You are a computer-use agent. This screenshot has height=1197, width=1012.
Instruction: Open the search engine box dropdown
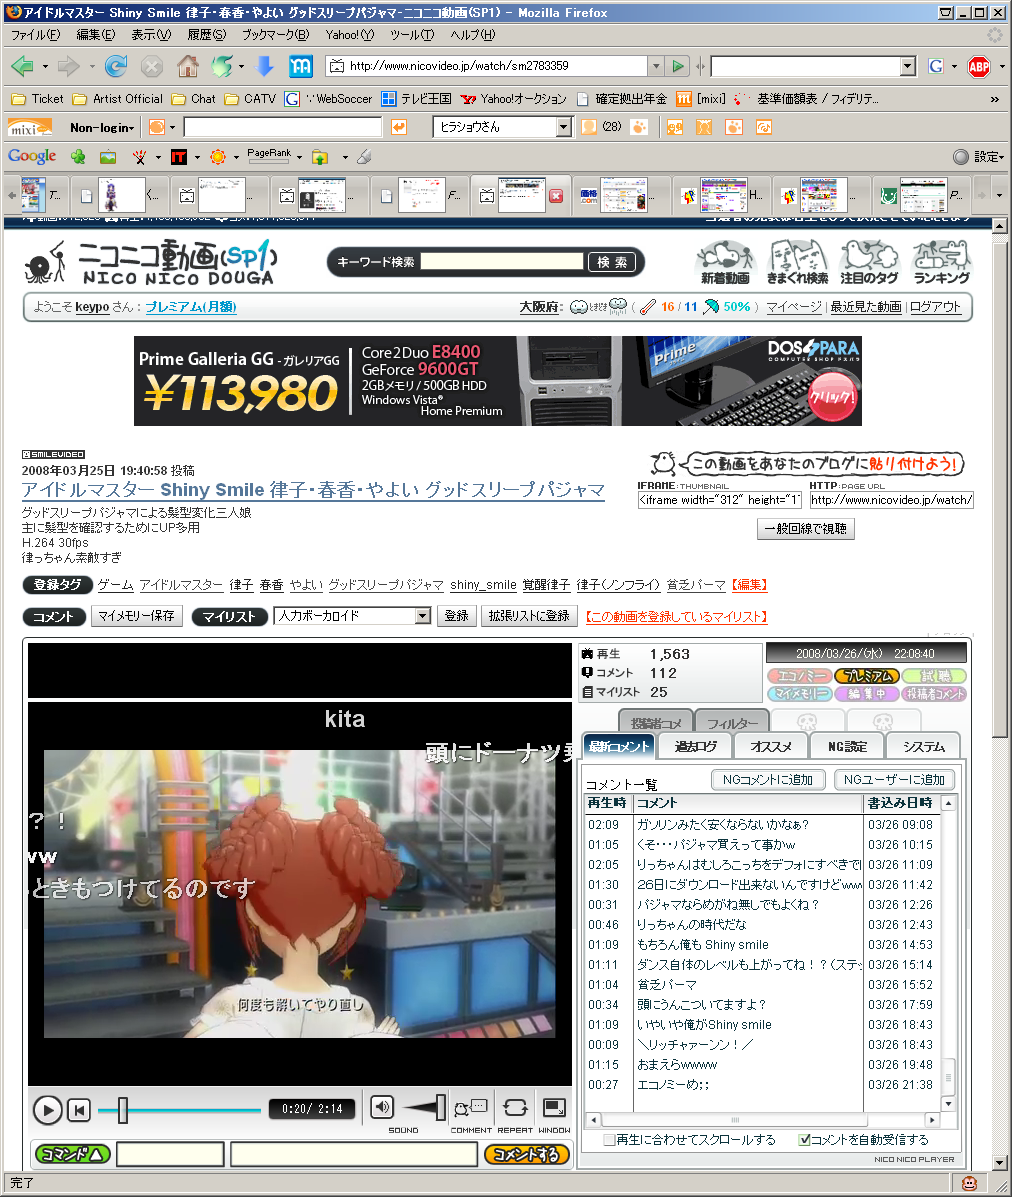pos(907,66)
